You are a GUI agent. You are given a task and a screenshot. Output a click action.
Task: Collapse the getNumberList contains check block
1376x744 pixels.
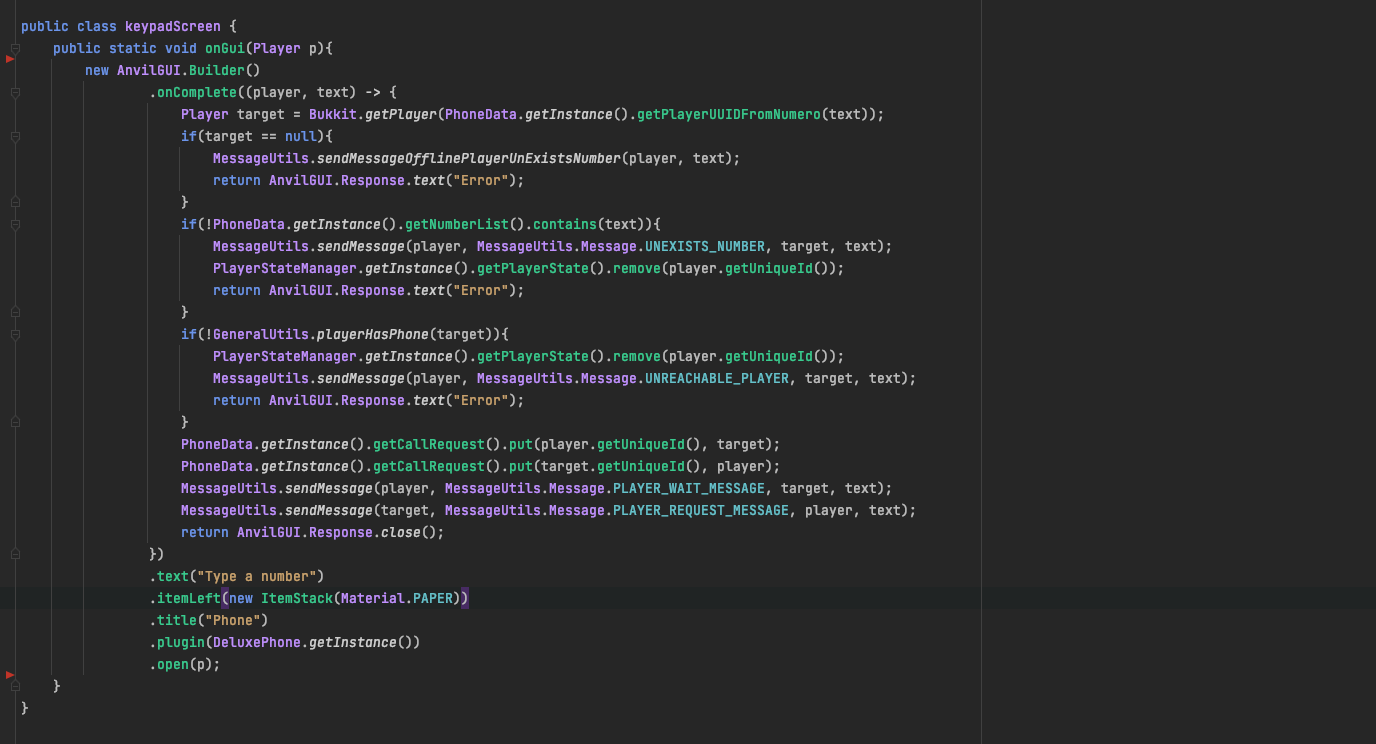click(x=14, y=224)
